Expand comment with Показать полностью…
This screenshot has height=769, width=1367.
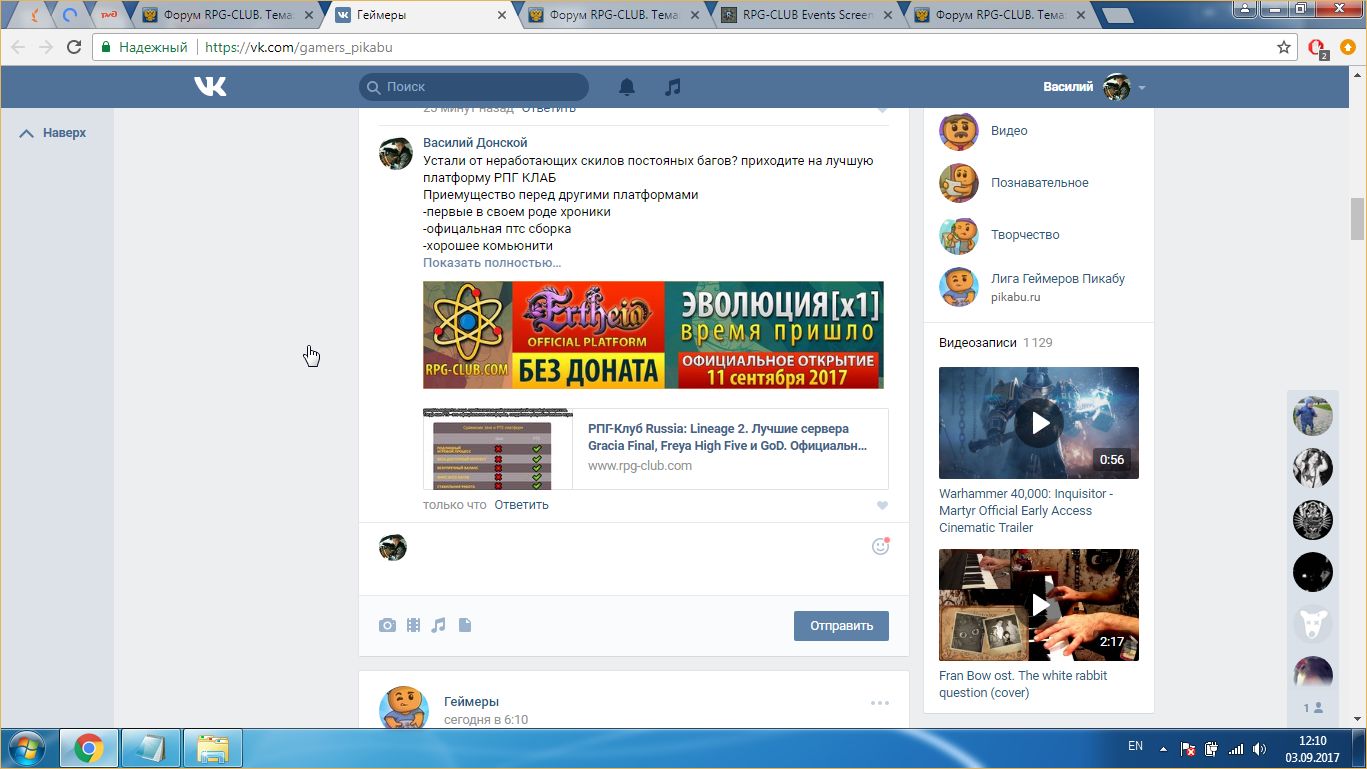492,263
